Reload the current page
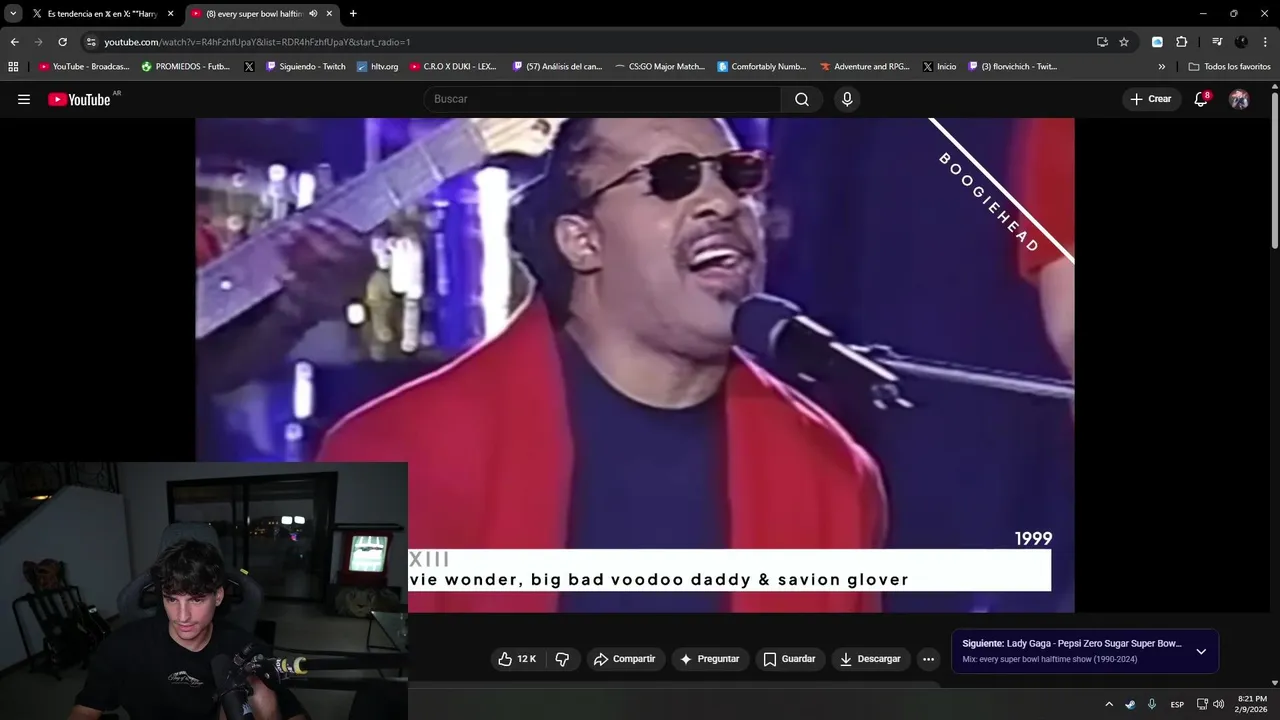This screenshot has width=1280, height=720. [x=62, y=42]
